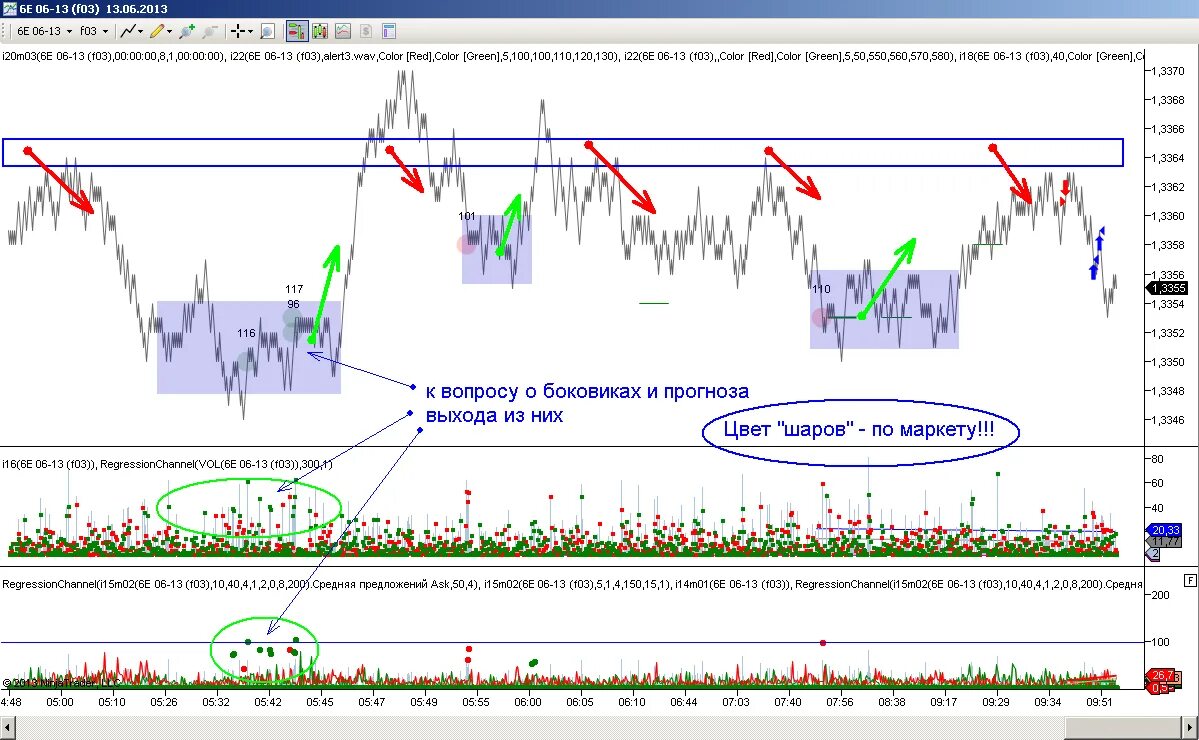Click the 1,3370 price axis label
The width and height of the screenshot is (1199, 740).
(1168, 71)
